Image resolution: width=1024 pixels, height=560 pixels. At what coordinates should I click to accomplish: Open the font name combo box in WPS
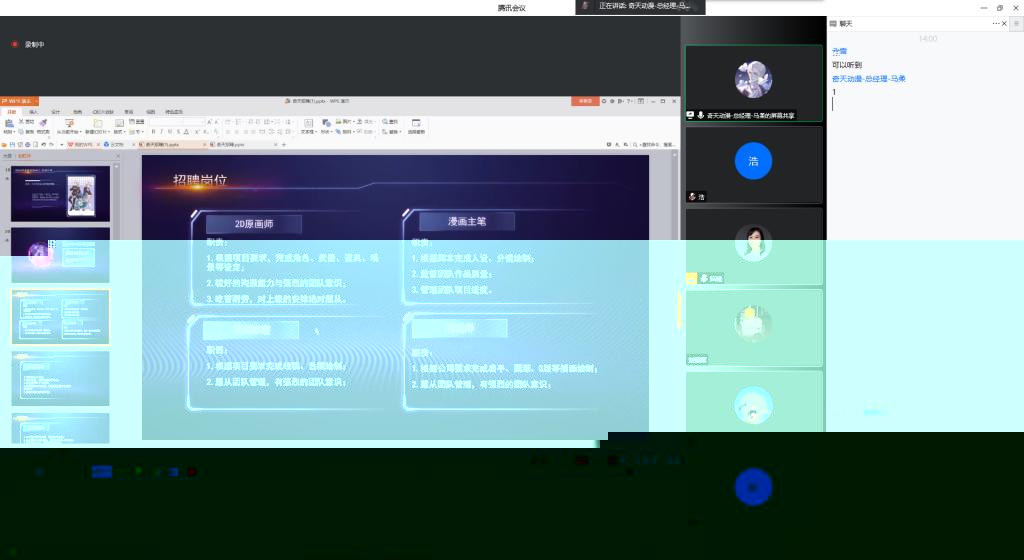167,122
